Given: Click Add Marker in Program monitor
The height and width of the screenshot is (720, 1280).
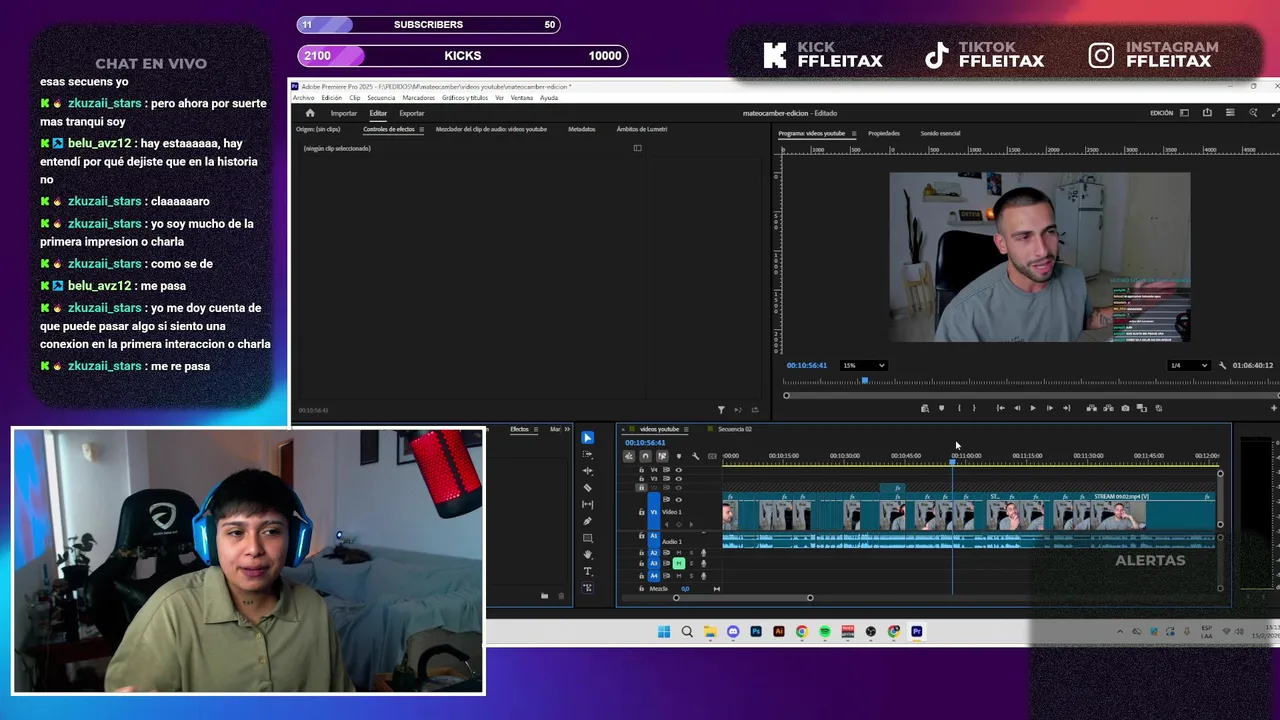Looking at the screenshot, I should 941,408.
